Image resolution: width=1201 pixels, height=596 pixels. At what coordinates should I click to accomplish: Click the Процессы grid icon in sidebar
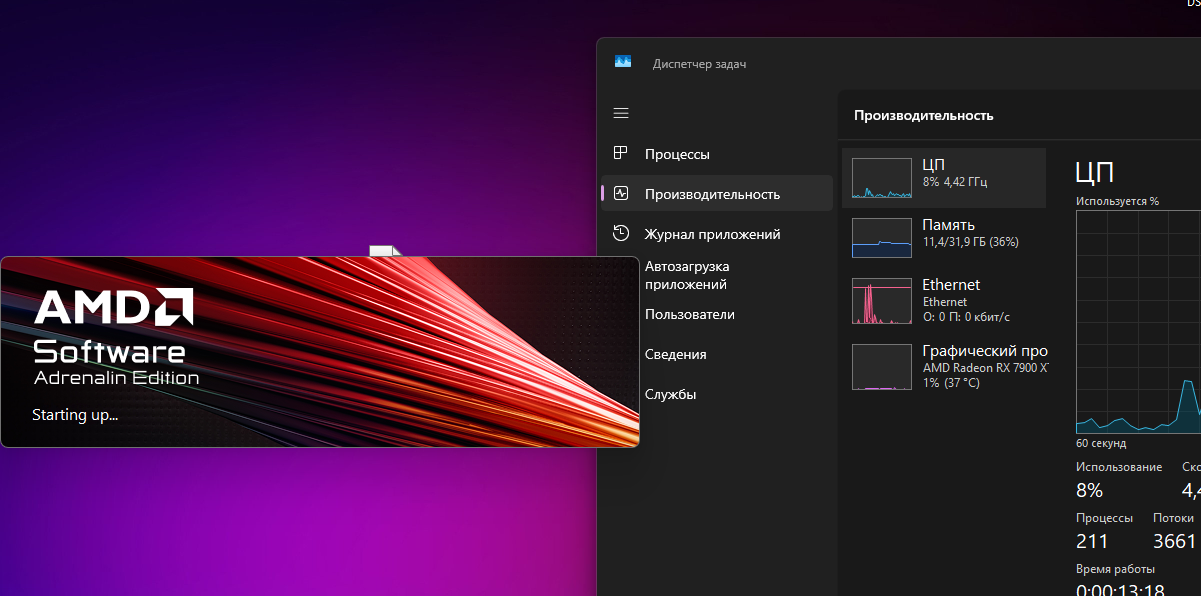pyautogui.click(x=621, y=154)
